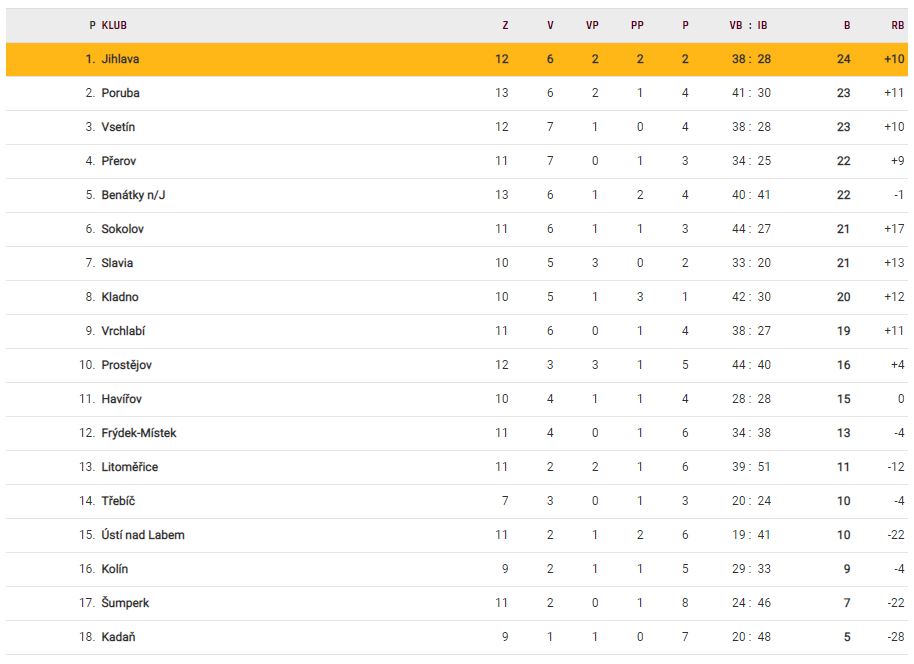Viewport: 914px width, 664px height.
Task: Select Vsetín in the standings
Action: pos(118,127)
